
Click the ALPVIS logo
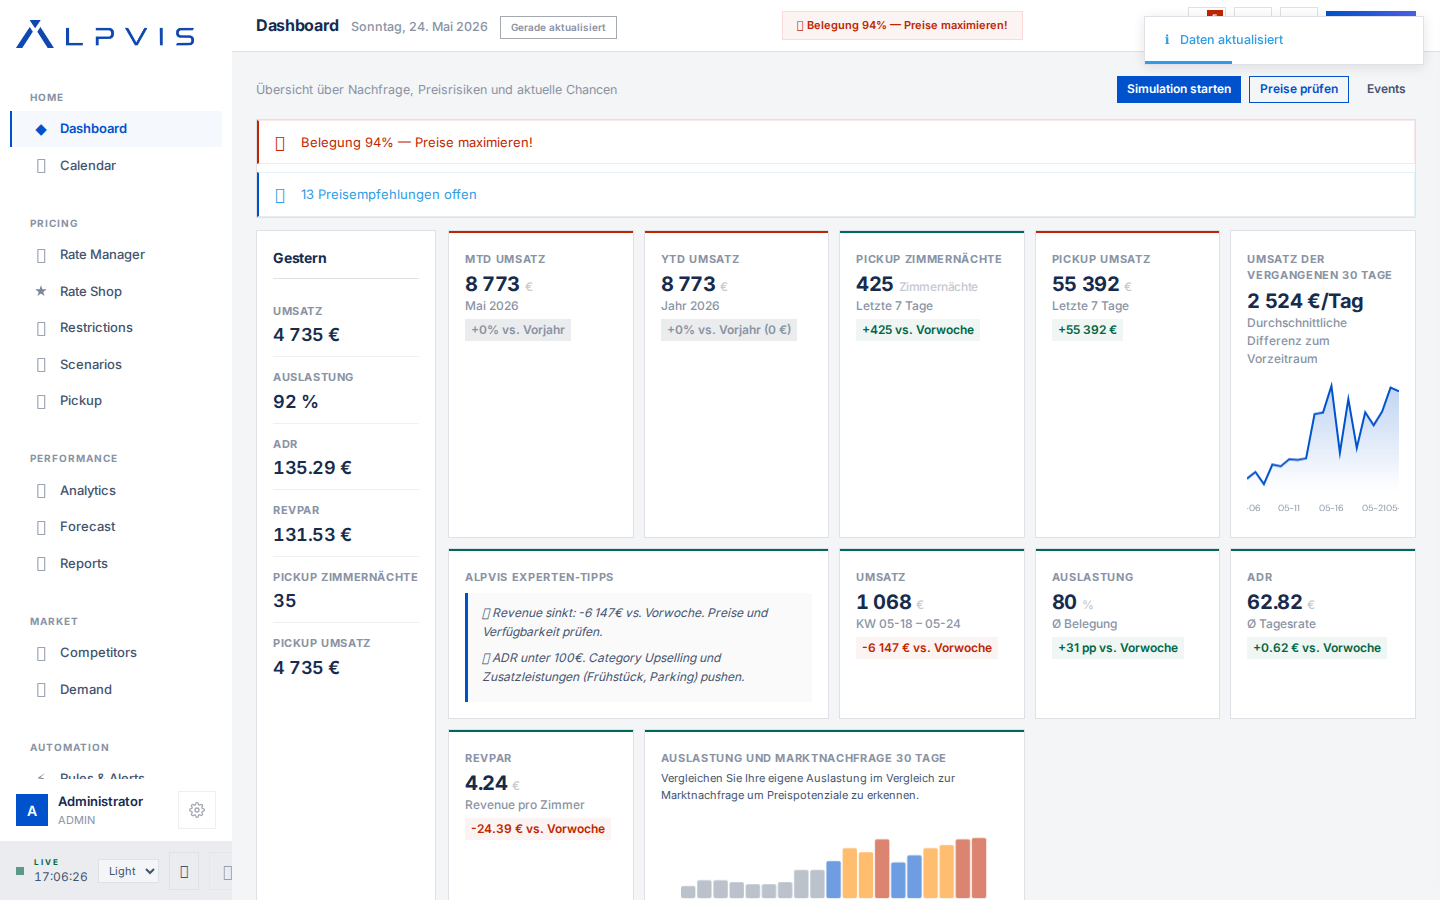click(x=106, y=35)
